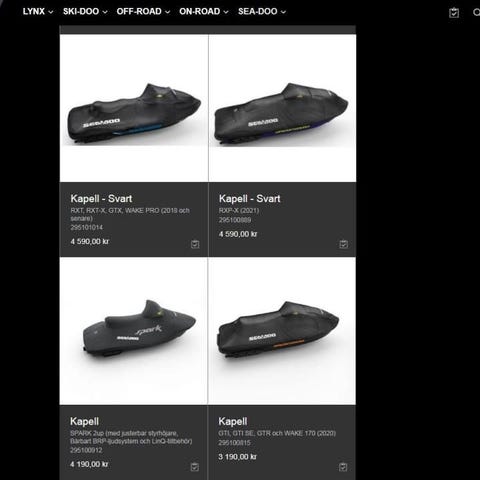Image resolution: width=480 pixels, height=480 pixels.
Task: Add RXT Kapell - Svart 295101014 to list icon
Action: click(x=195, y=244)
